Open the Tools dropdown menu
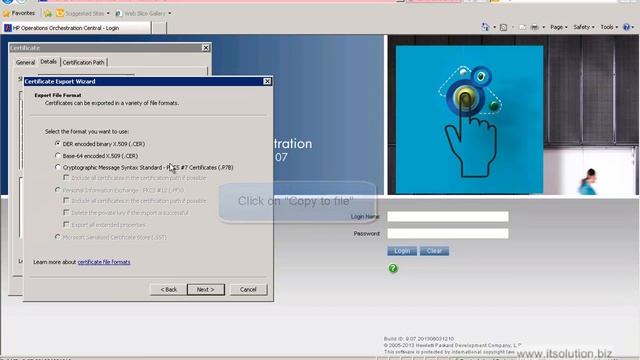The height and width of the screenshot is (360, 640). [609, 27]
